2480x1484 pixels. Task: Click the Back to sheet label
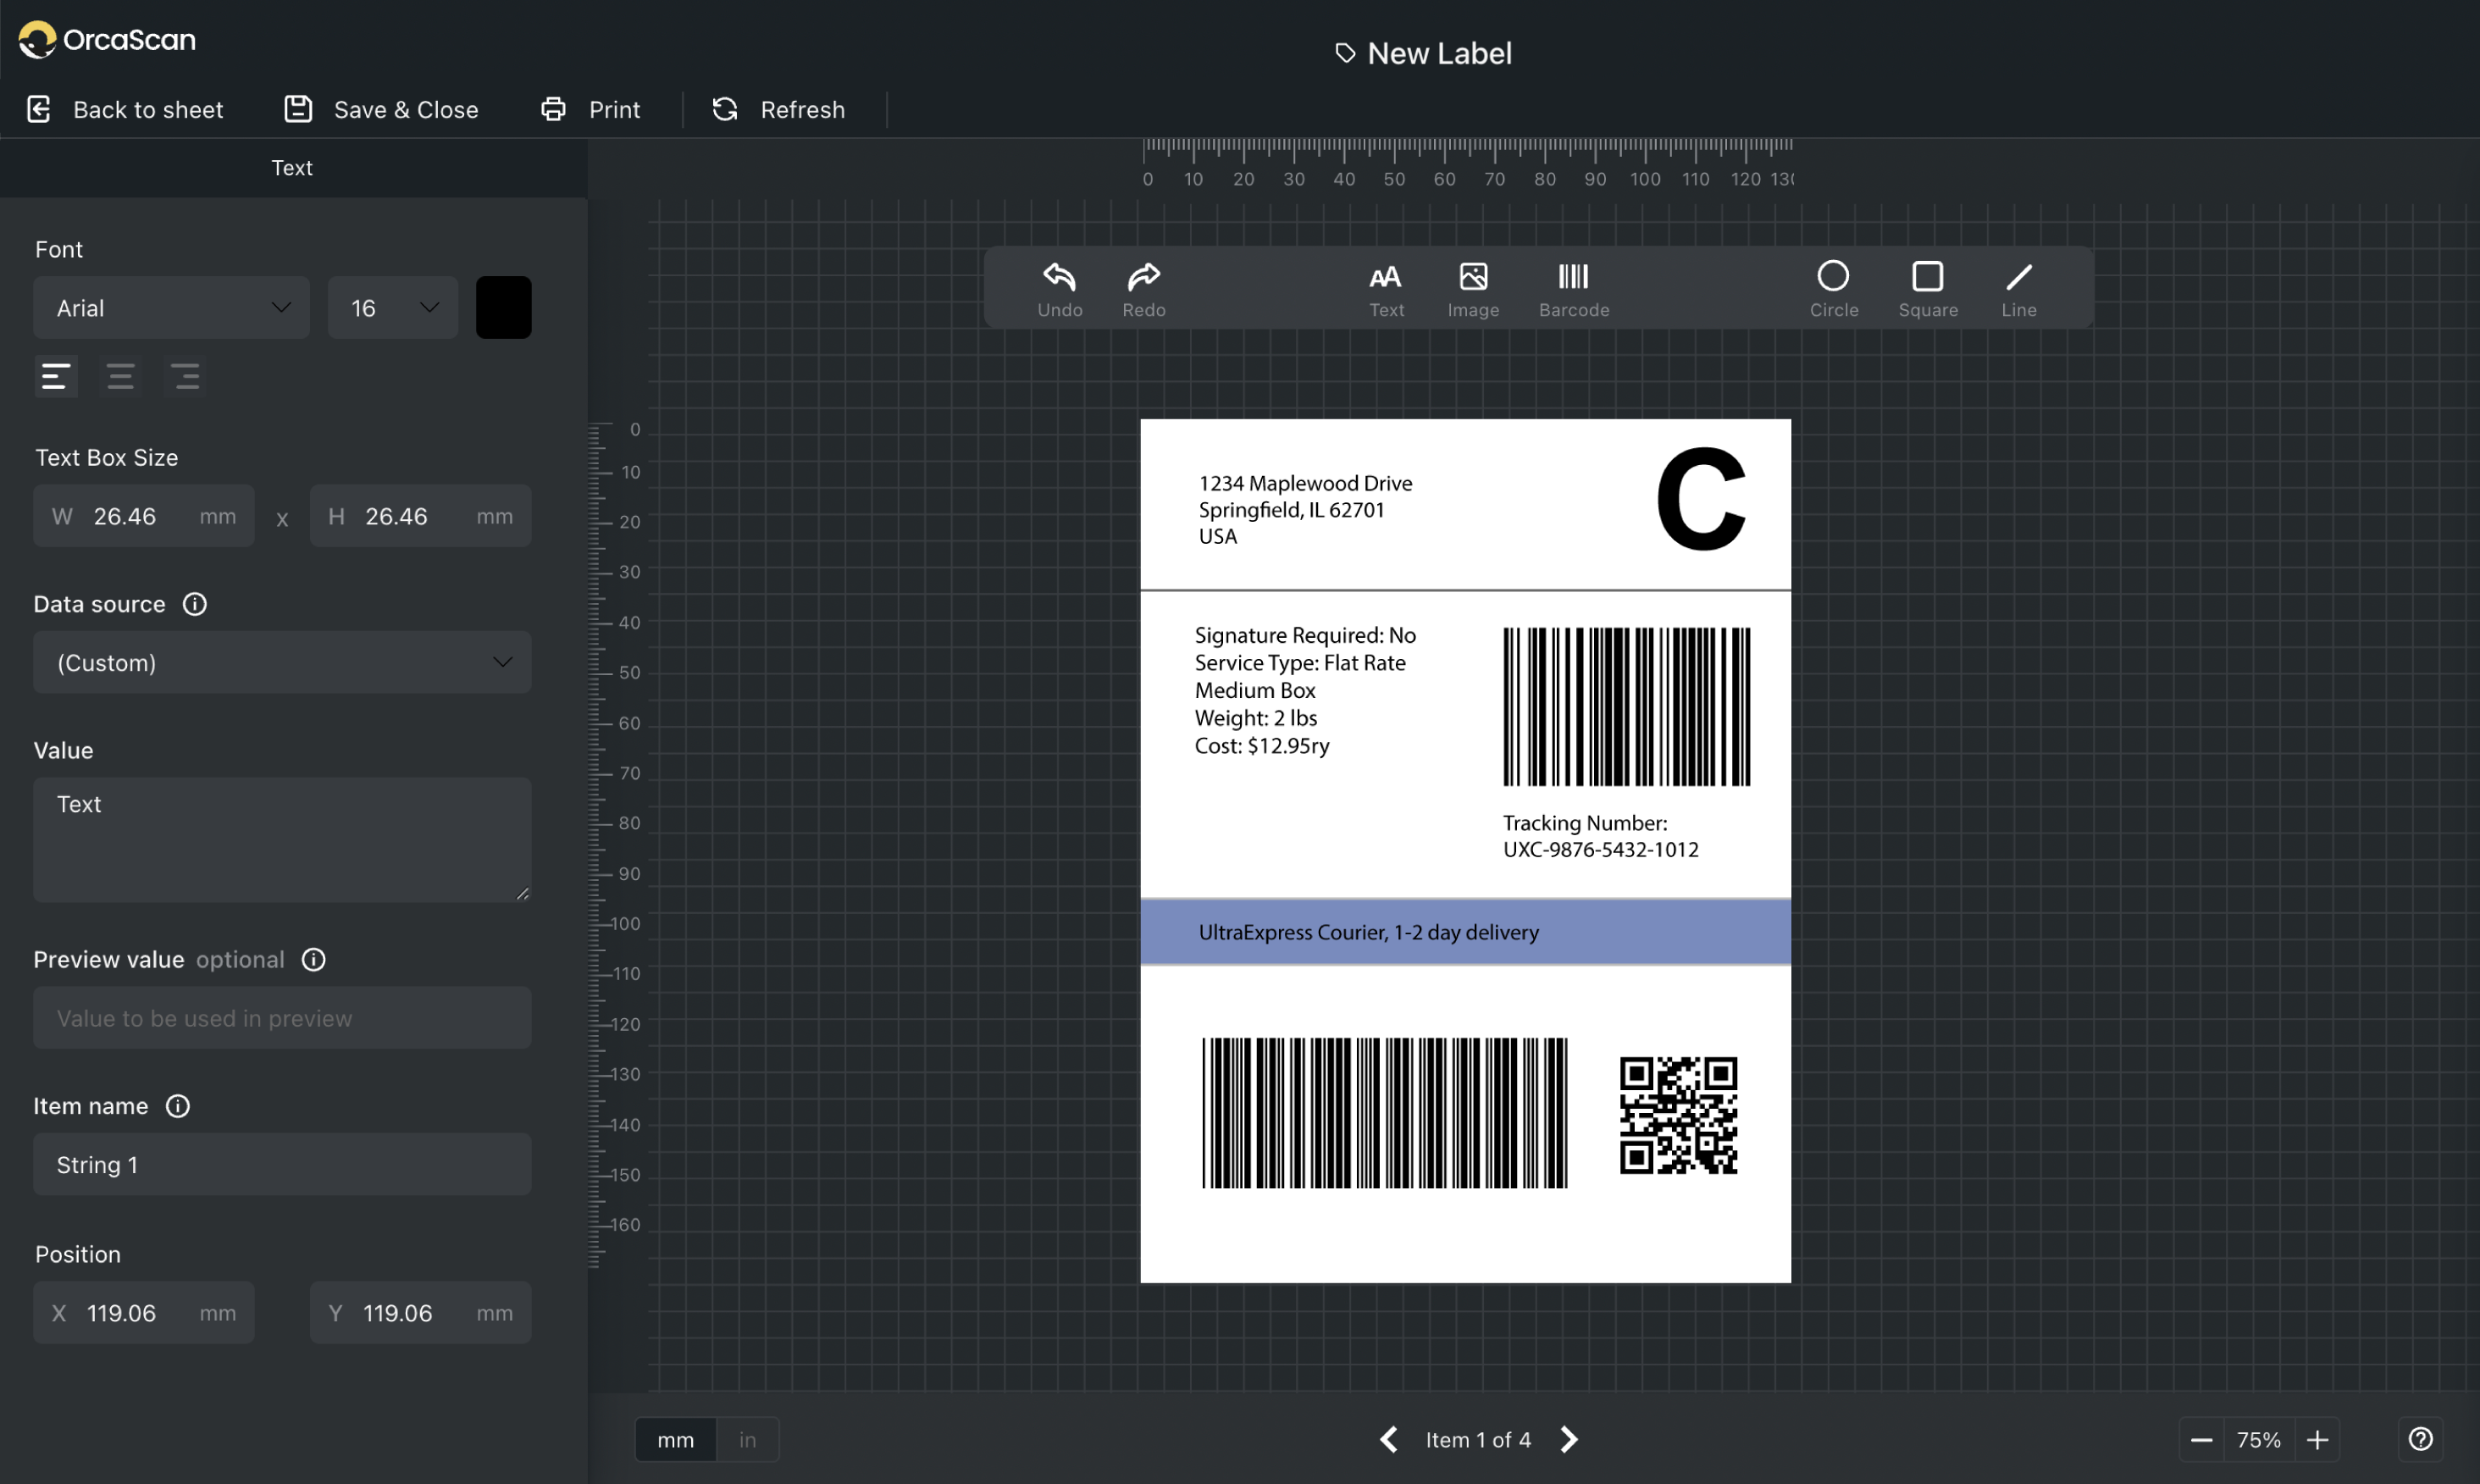tap(148, 109)
